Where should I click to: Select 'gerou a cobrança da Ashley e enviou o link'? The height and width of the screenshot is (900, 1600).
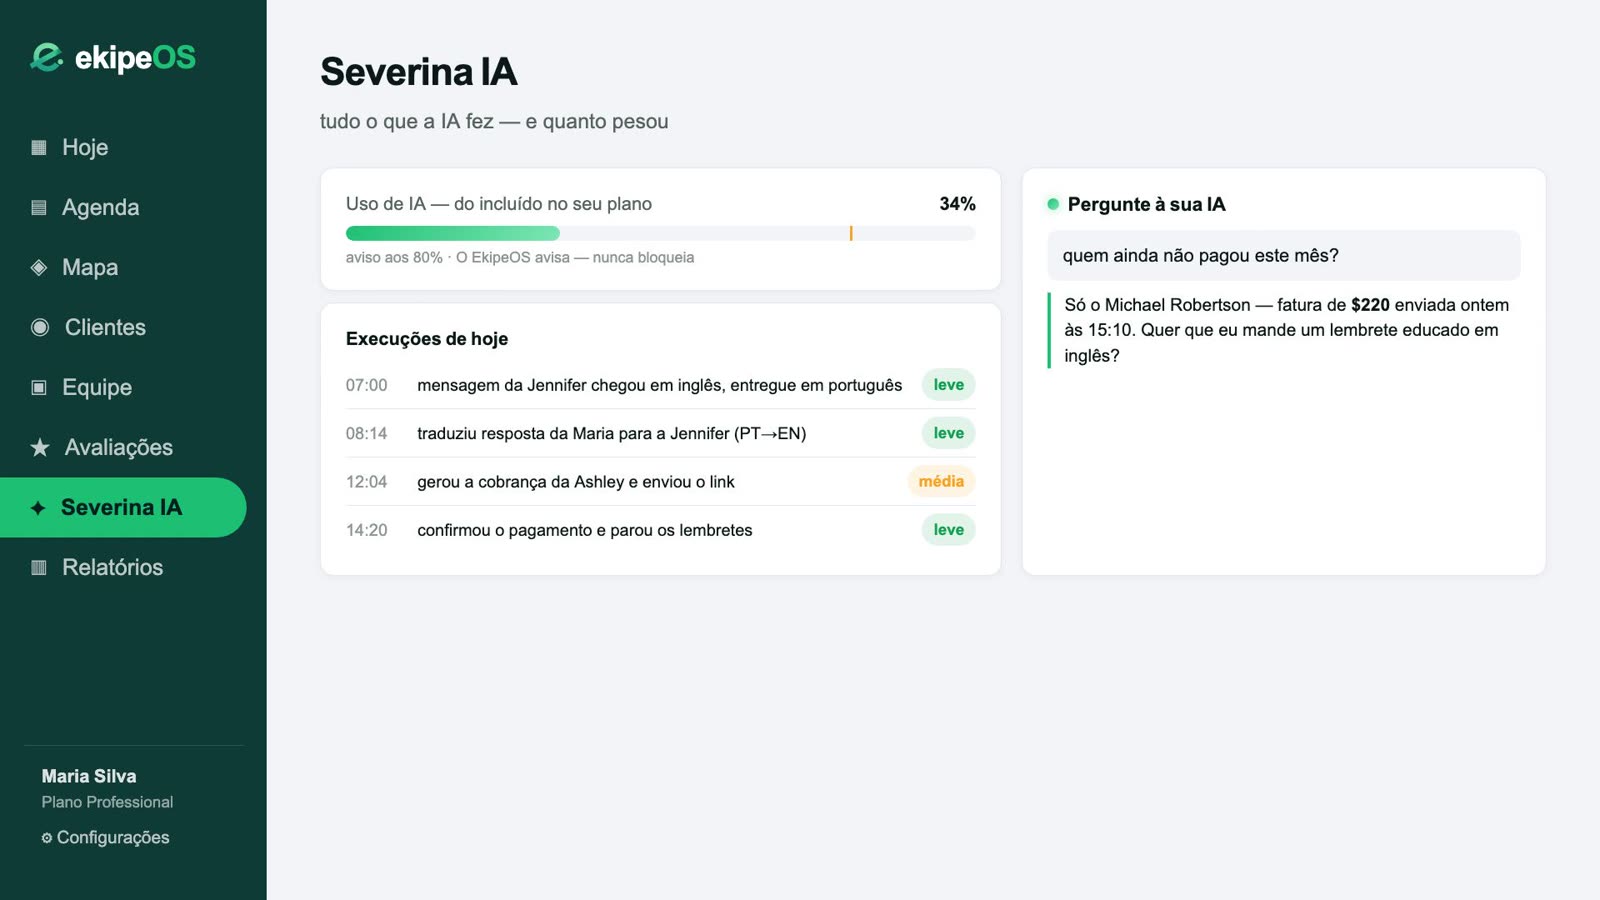576,482
